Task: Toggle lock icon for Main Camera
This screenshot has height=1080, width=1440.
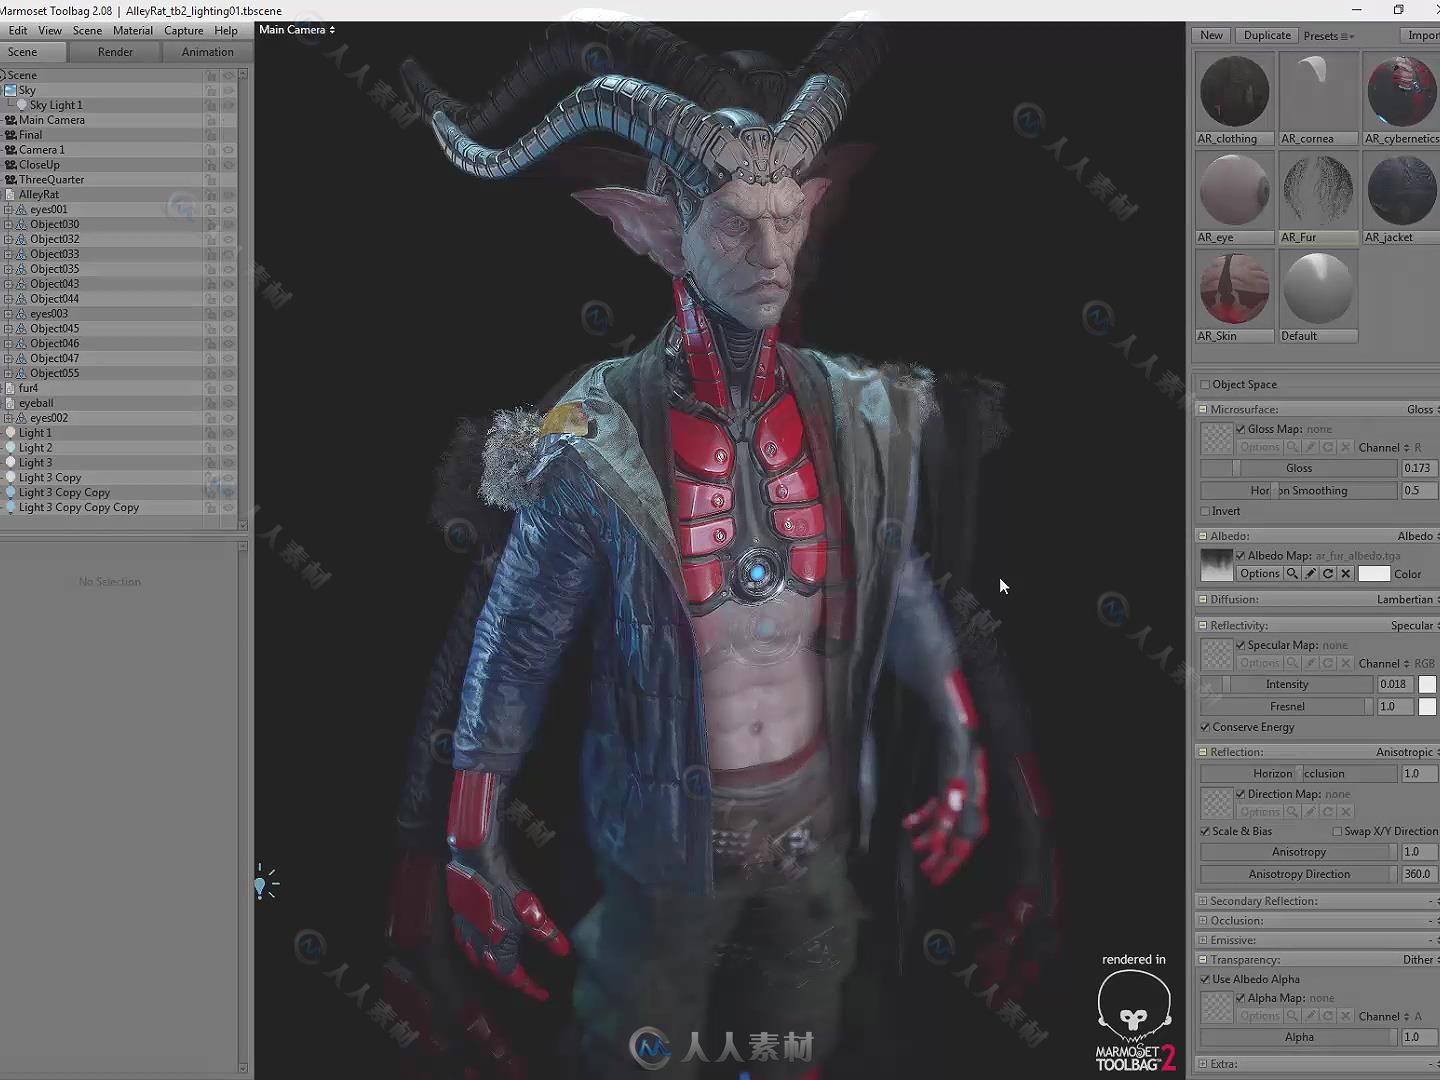Action: pyautogui.click(x=211, y=120)
